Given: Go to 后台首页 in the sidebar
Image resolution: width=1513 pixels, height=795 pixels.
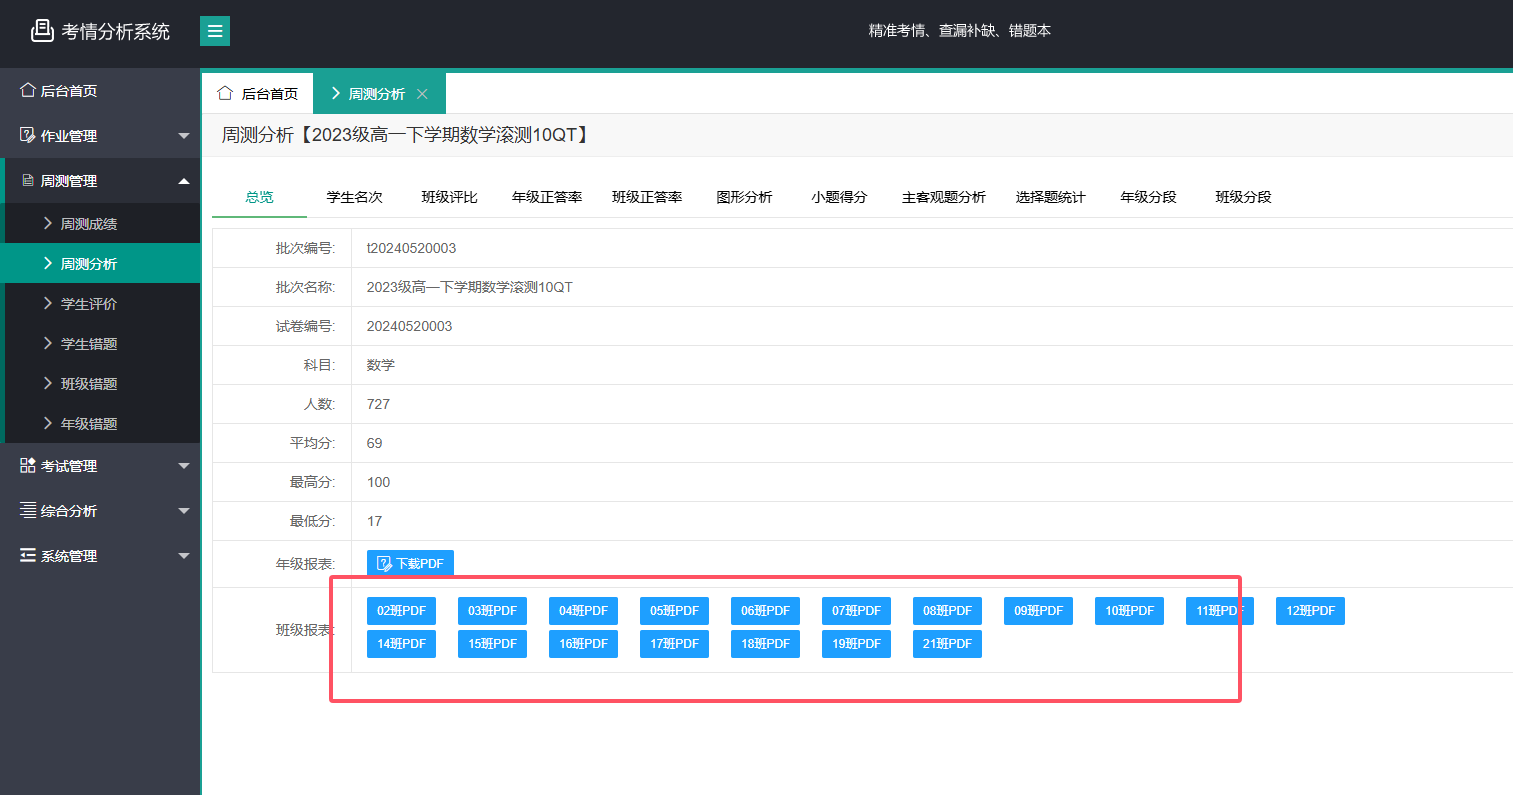Looking at the screenshot, I should [x=100, y=90].
